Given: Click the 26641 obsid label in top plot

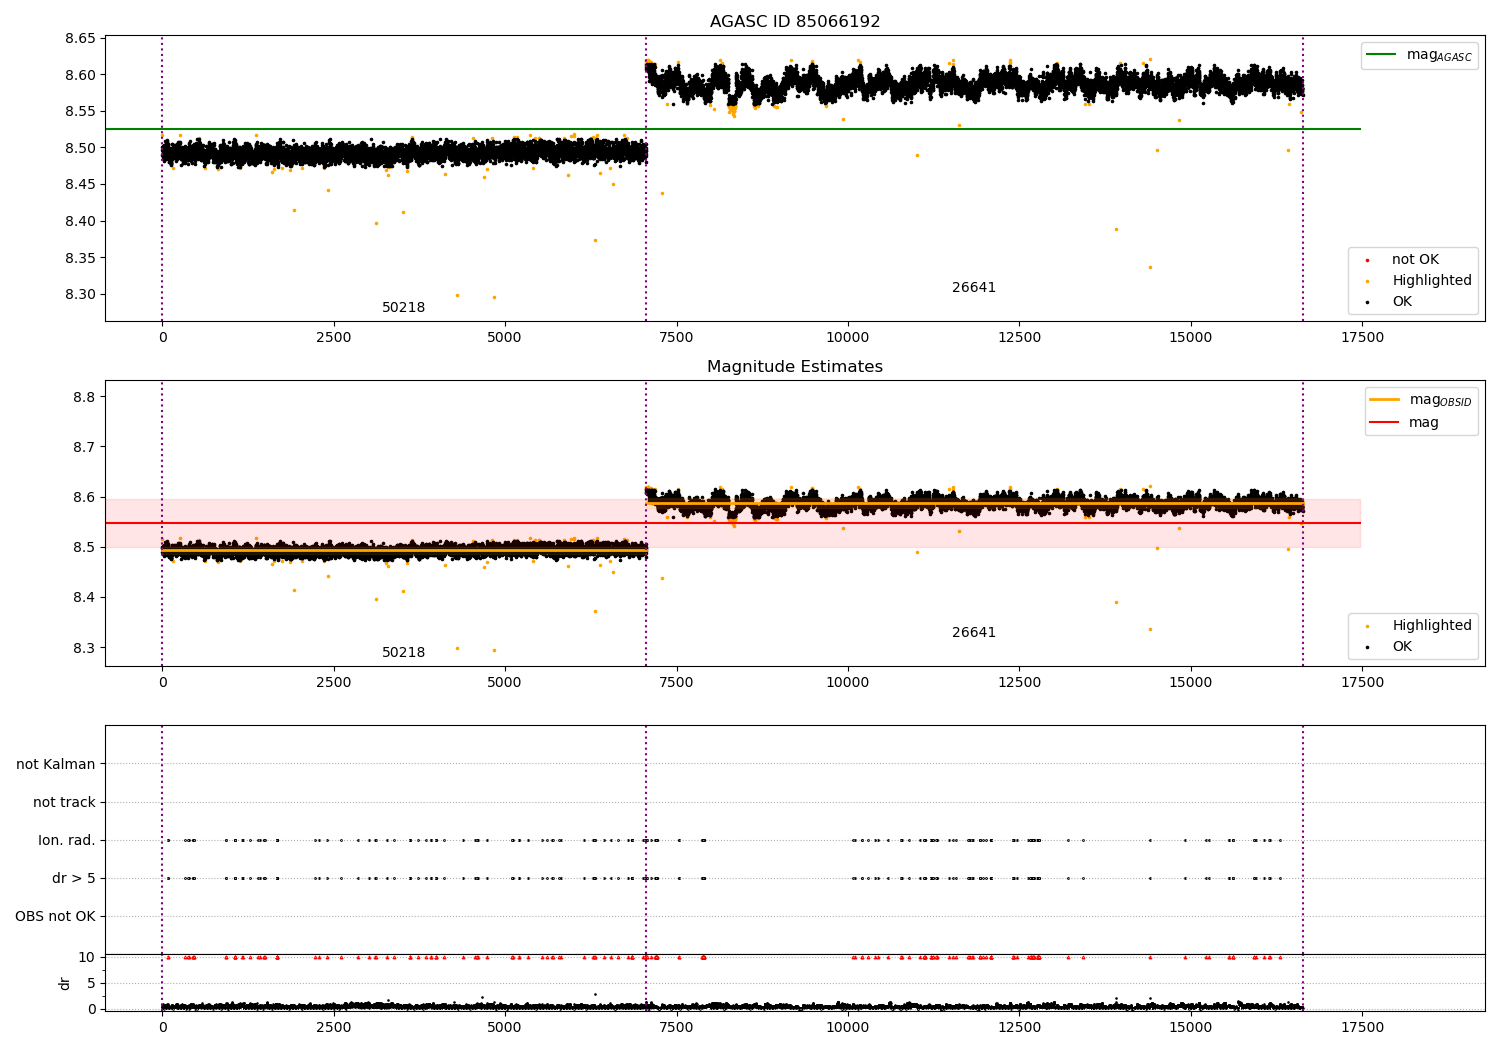Looking at the screenshot, I should [974, 288].
